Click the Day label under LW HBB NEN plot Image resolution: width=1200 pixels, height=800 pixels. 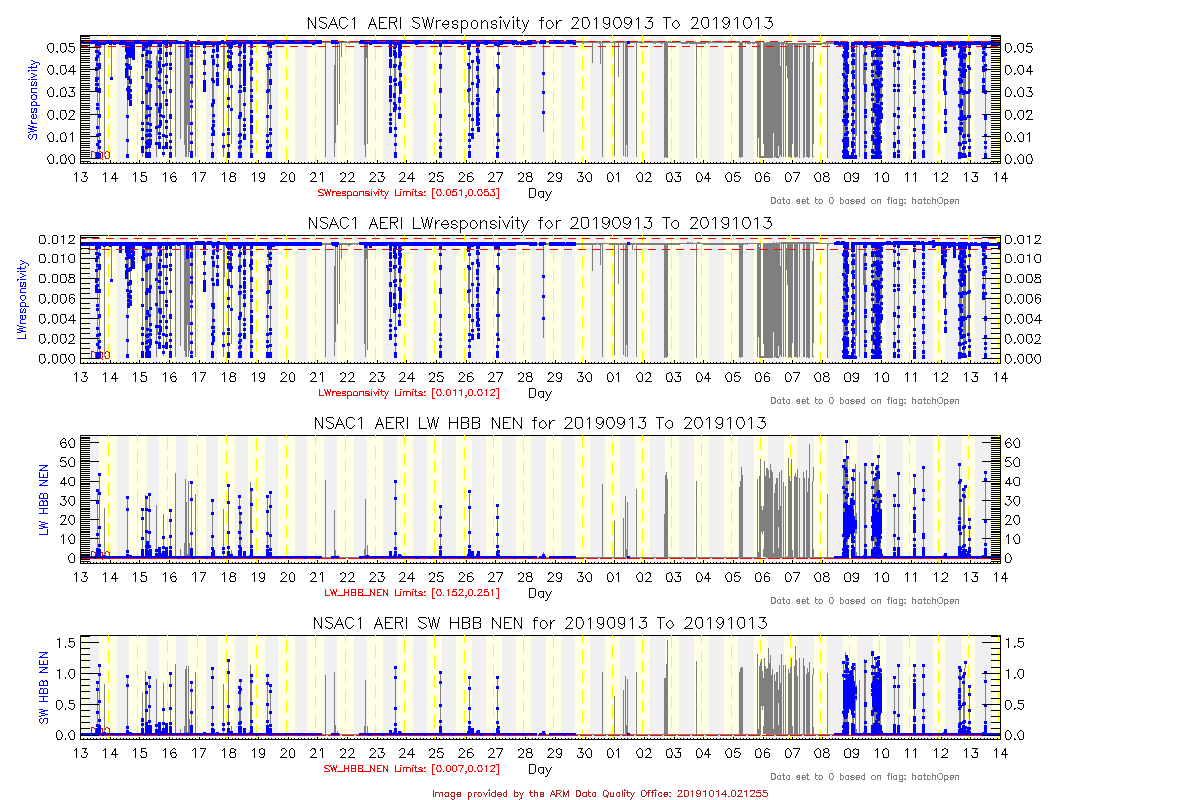click(x=539, y=593)
